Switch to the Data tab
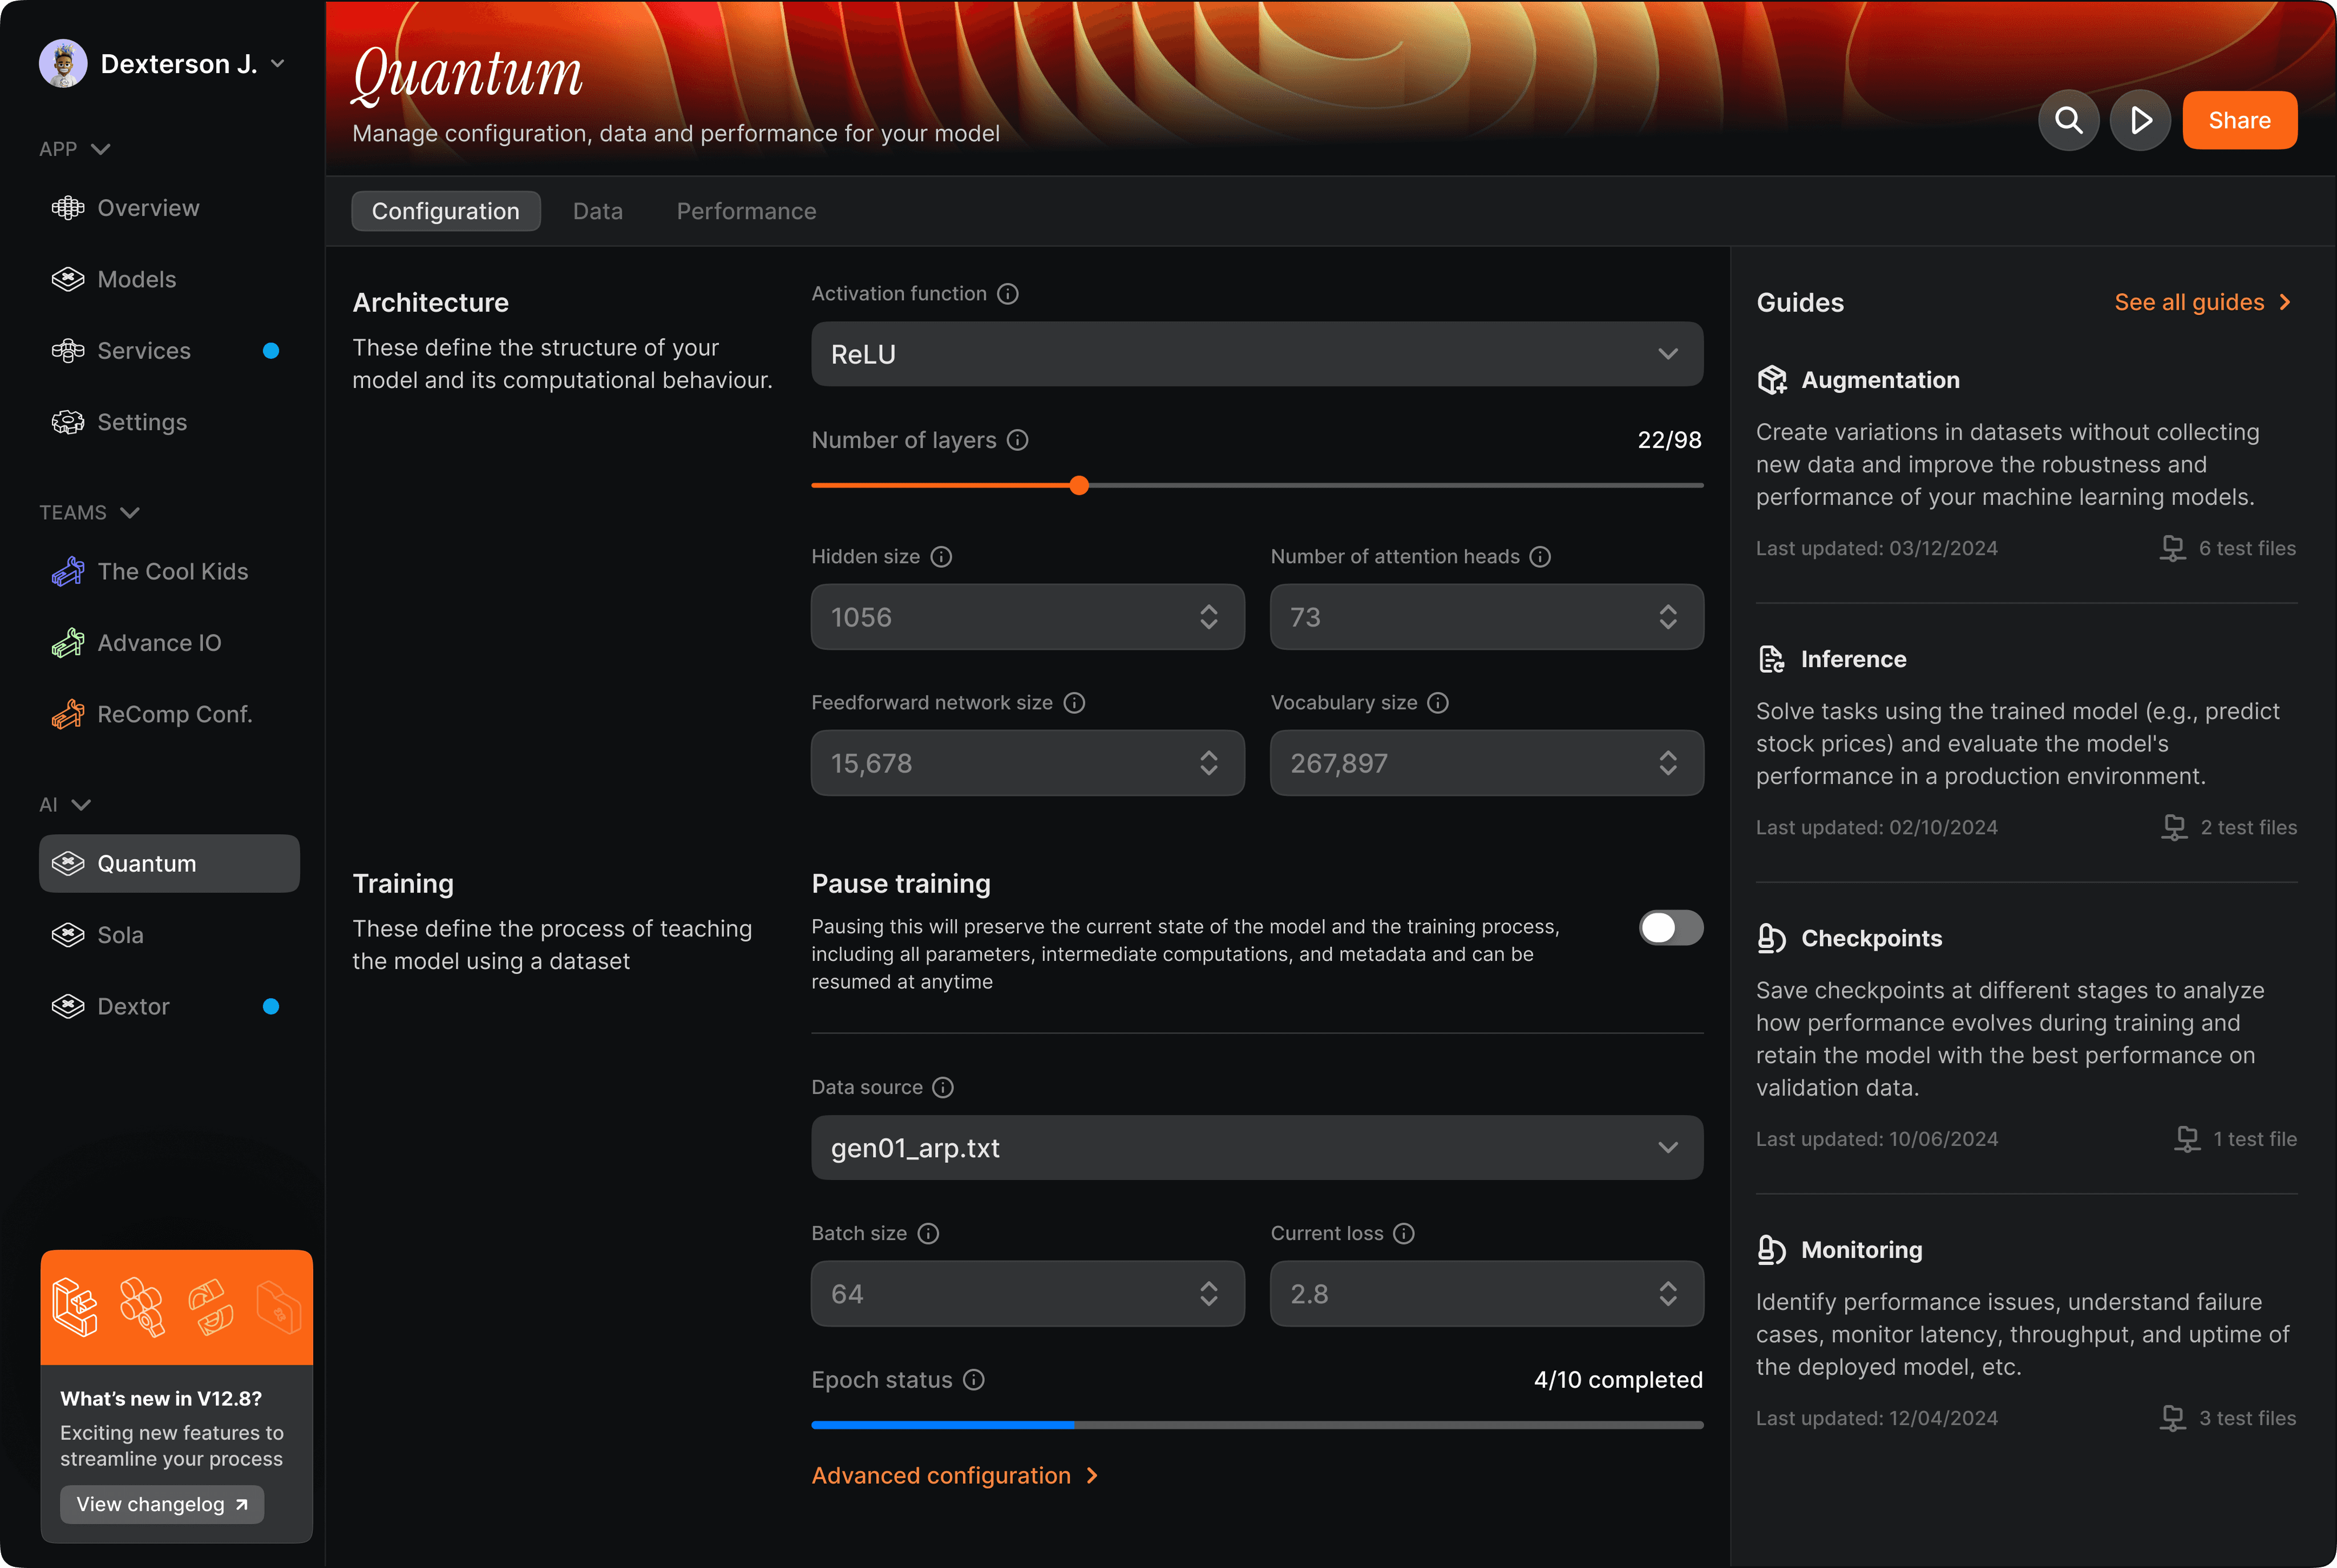 (597, 212)
